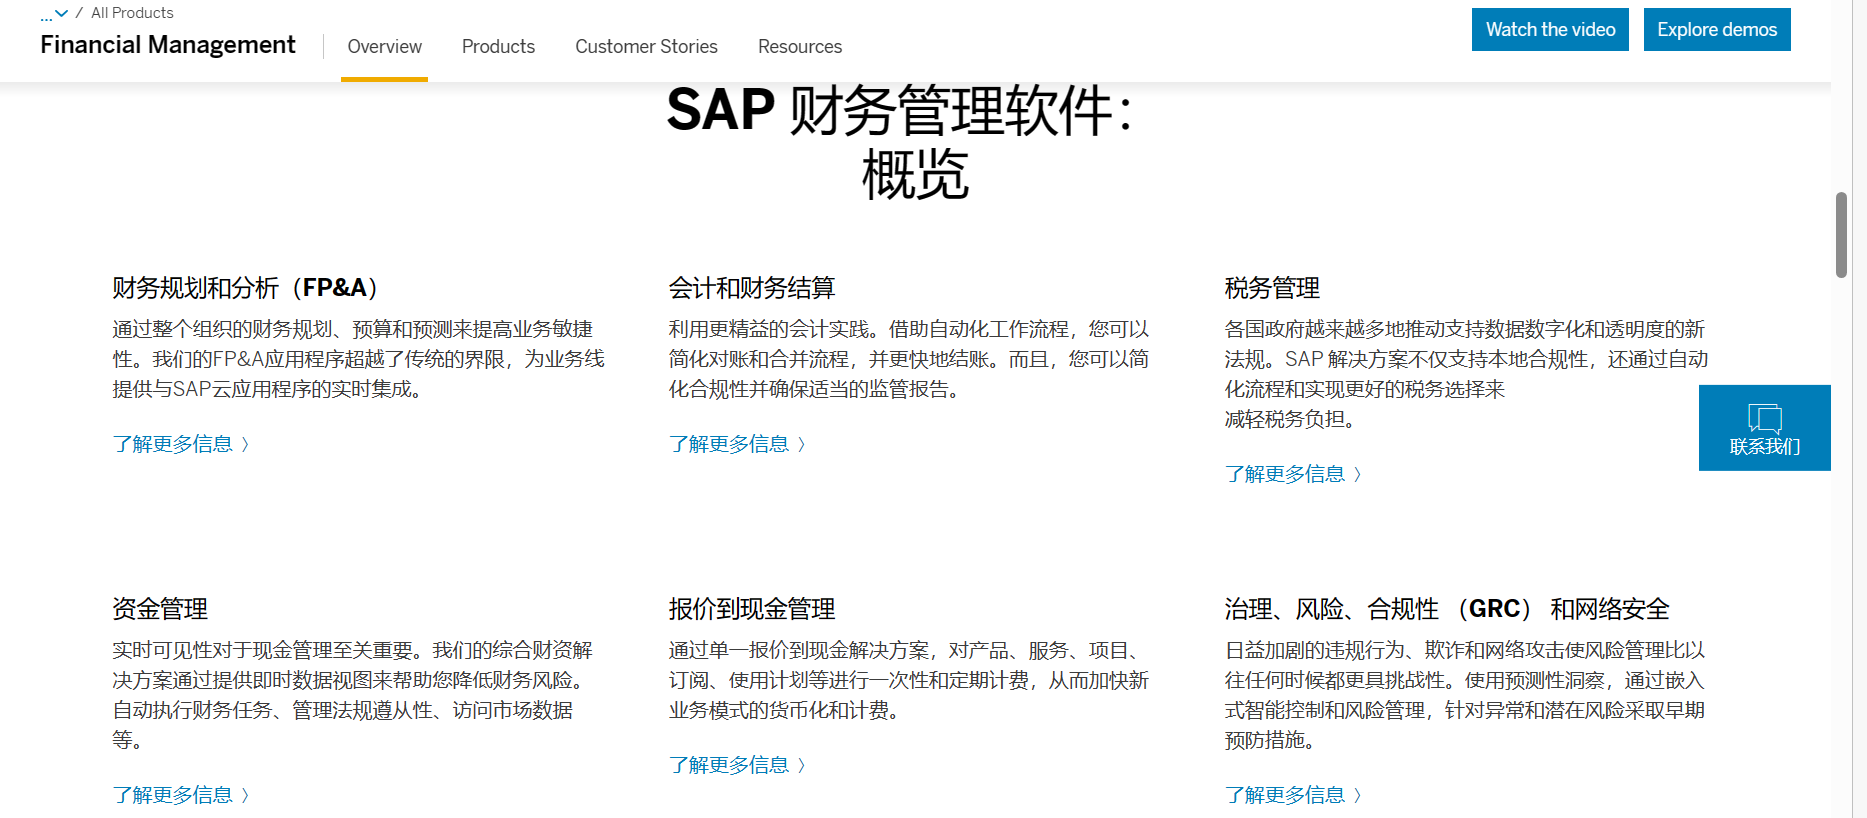Click the 资金管理 heading
This screenshot has height=818, width=1867.
click(160, 609)
